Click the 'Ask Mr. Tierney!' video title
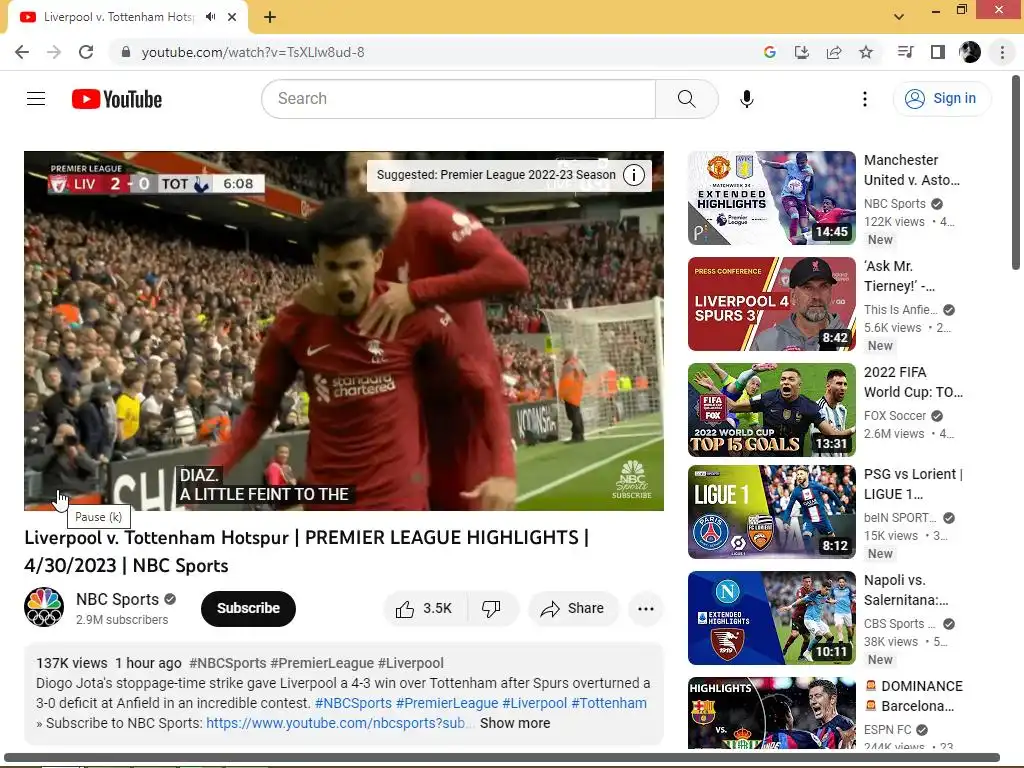 (899, 276)
